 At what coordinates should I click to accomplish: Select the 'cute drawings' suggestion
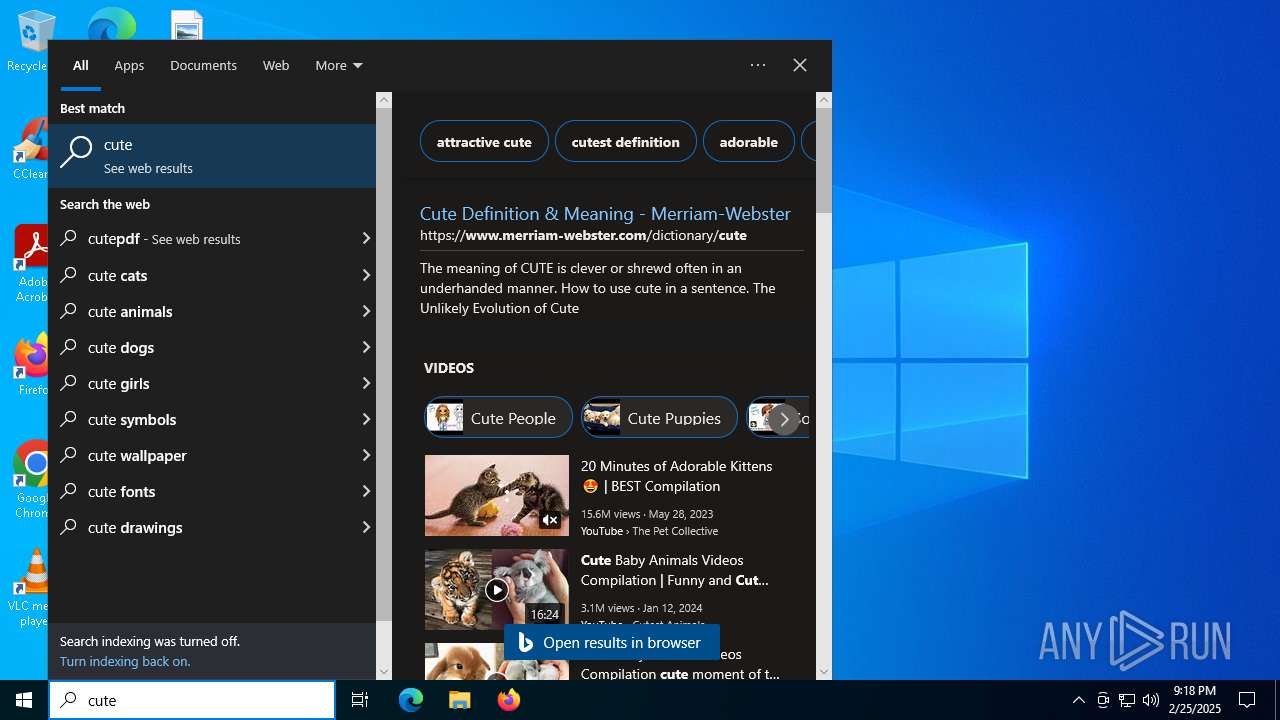click(x=200, y=527)
